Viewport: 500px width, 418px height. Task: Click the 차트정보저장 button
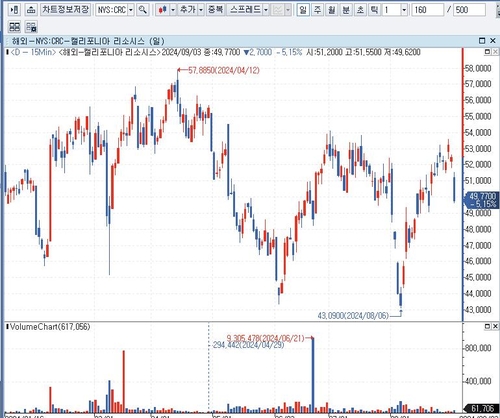[66, 10]
